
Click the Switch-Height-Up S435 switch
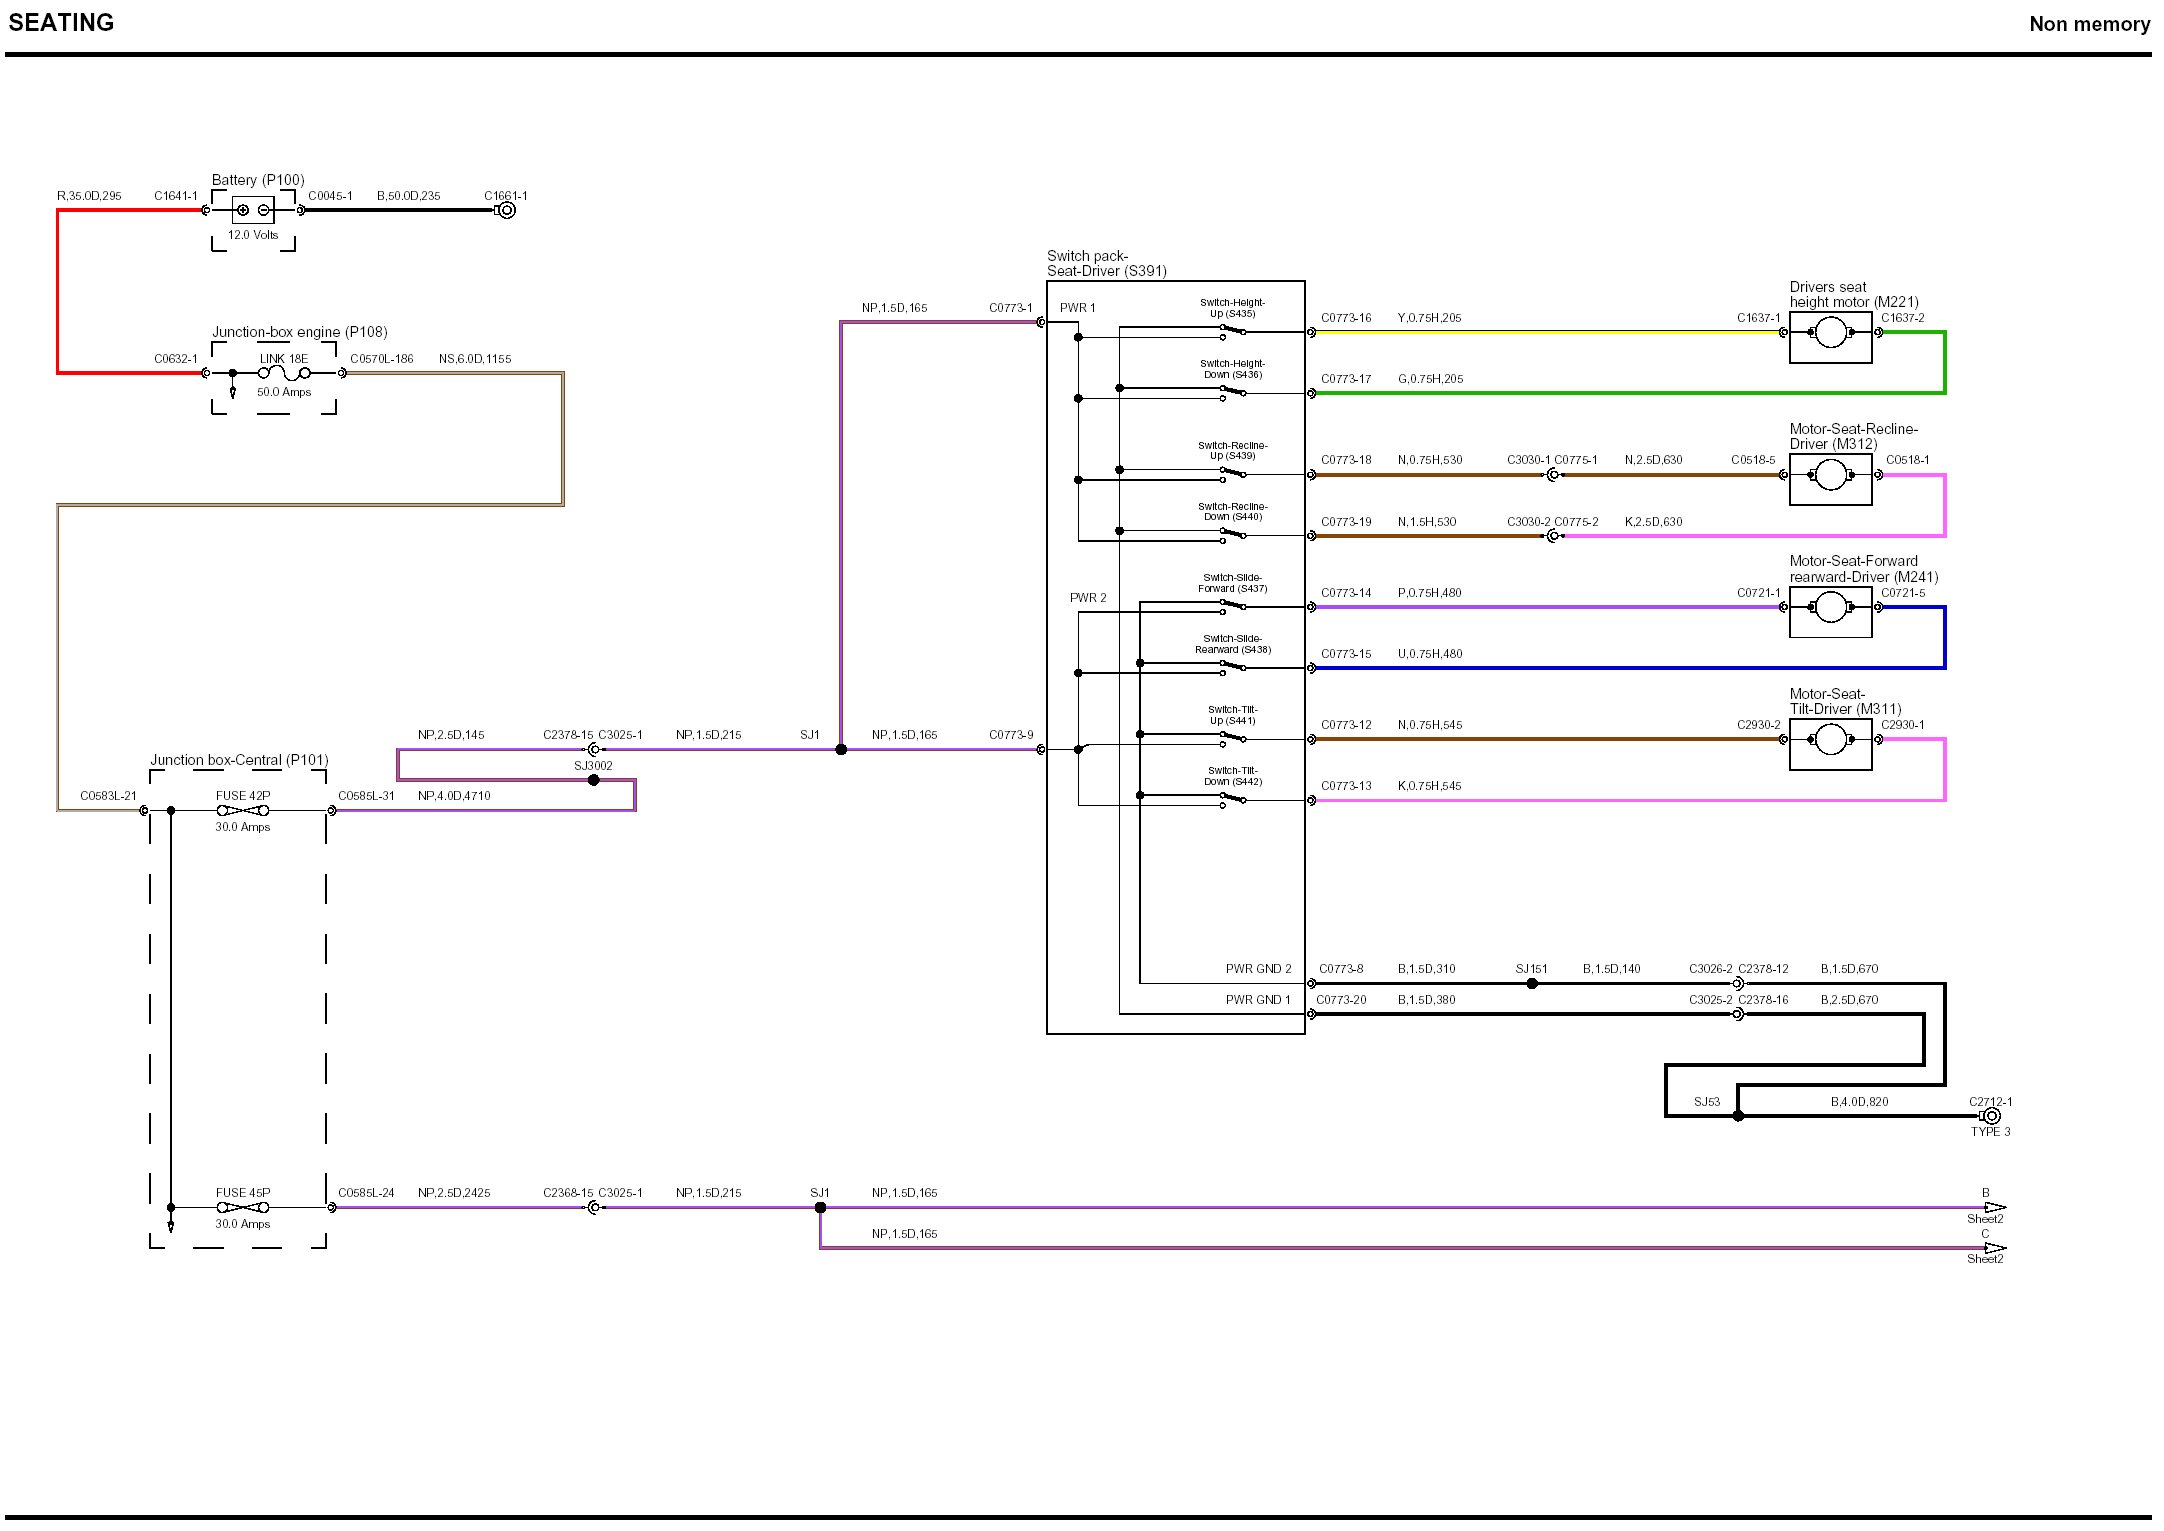click(x=1233, y=331)
